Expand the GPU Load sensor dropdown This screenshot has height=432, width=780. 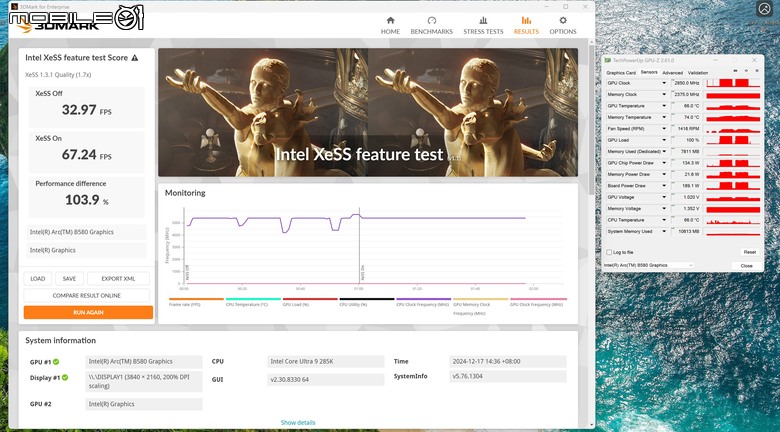(664, 140)
